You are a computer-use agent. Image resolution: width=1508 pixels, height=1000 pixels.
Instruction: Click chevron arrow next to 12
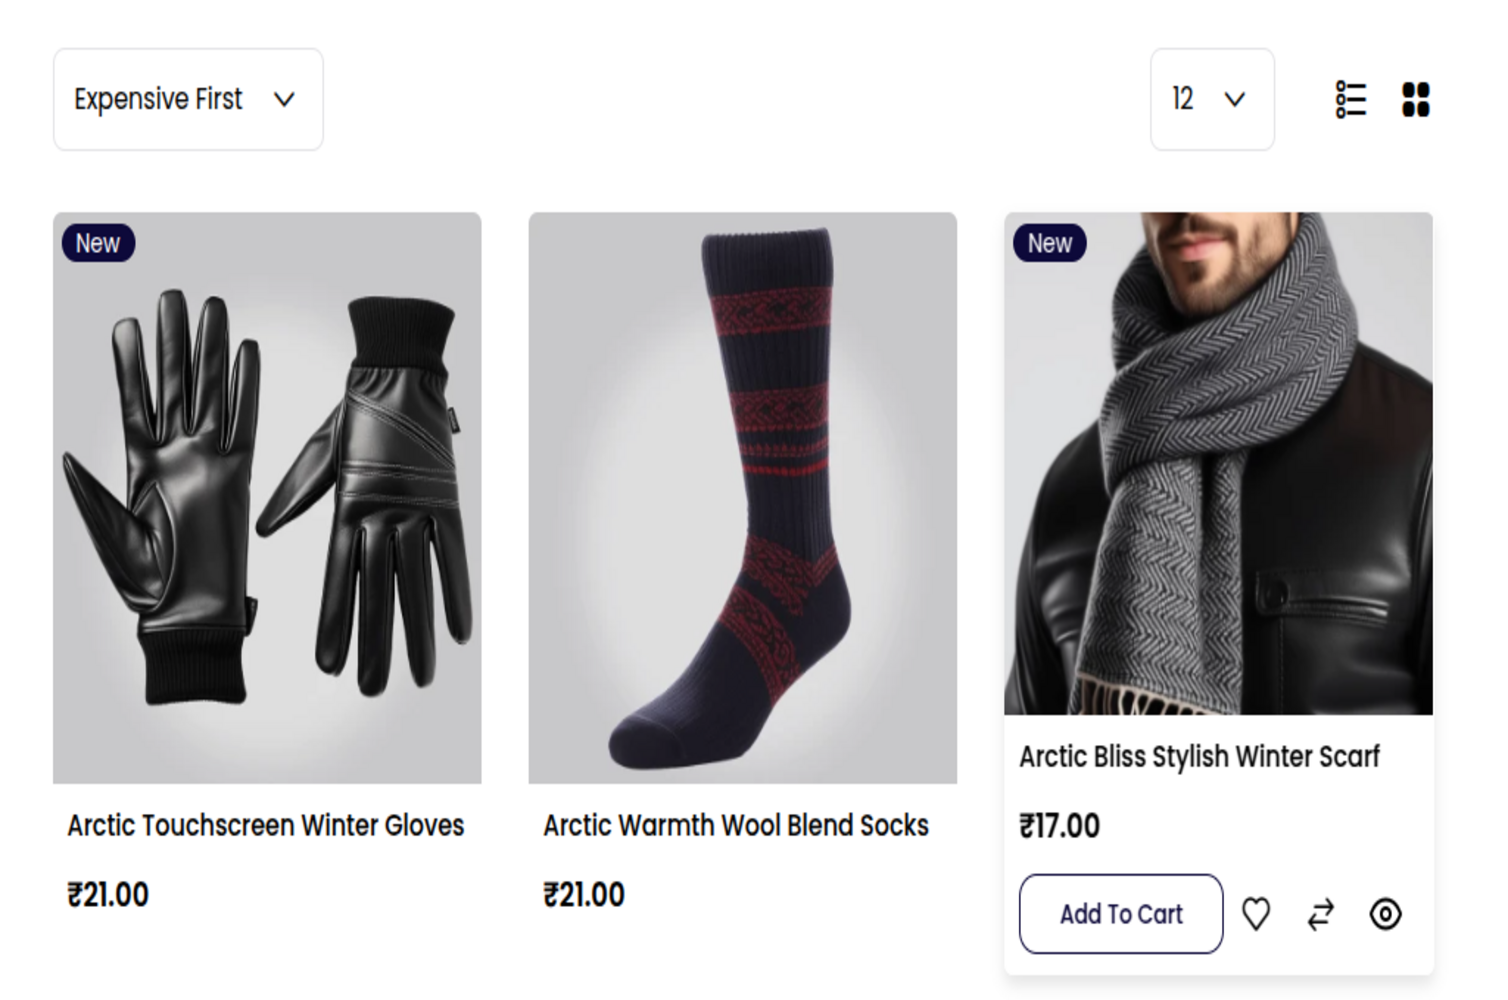(x=1235, y=100)
